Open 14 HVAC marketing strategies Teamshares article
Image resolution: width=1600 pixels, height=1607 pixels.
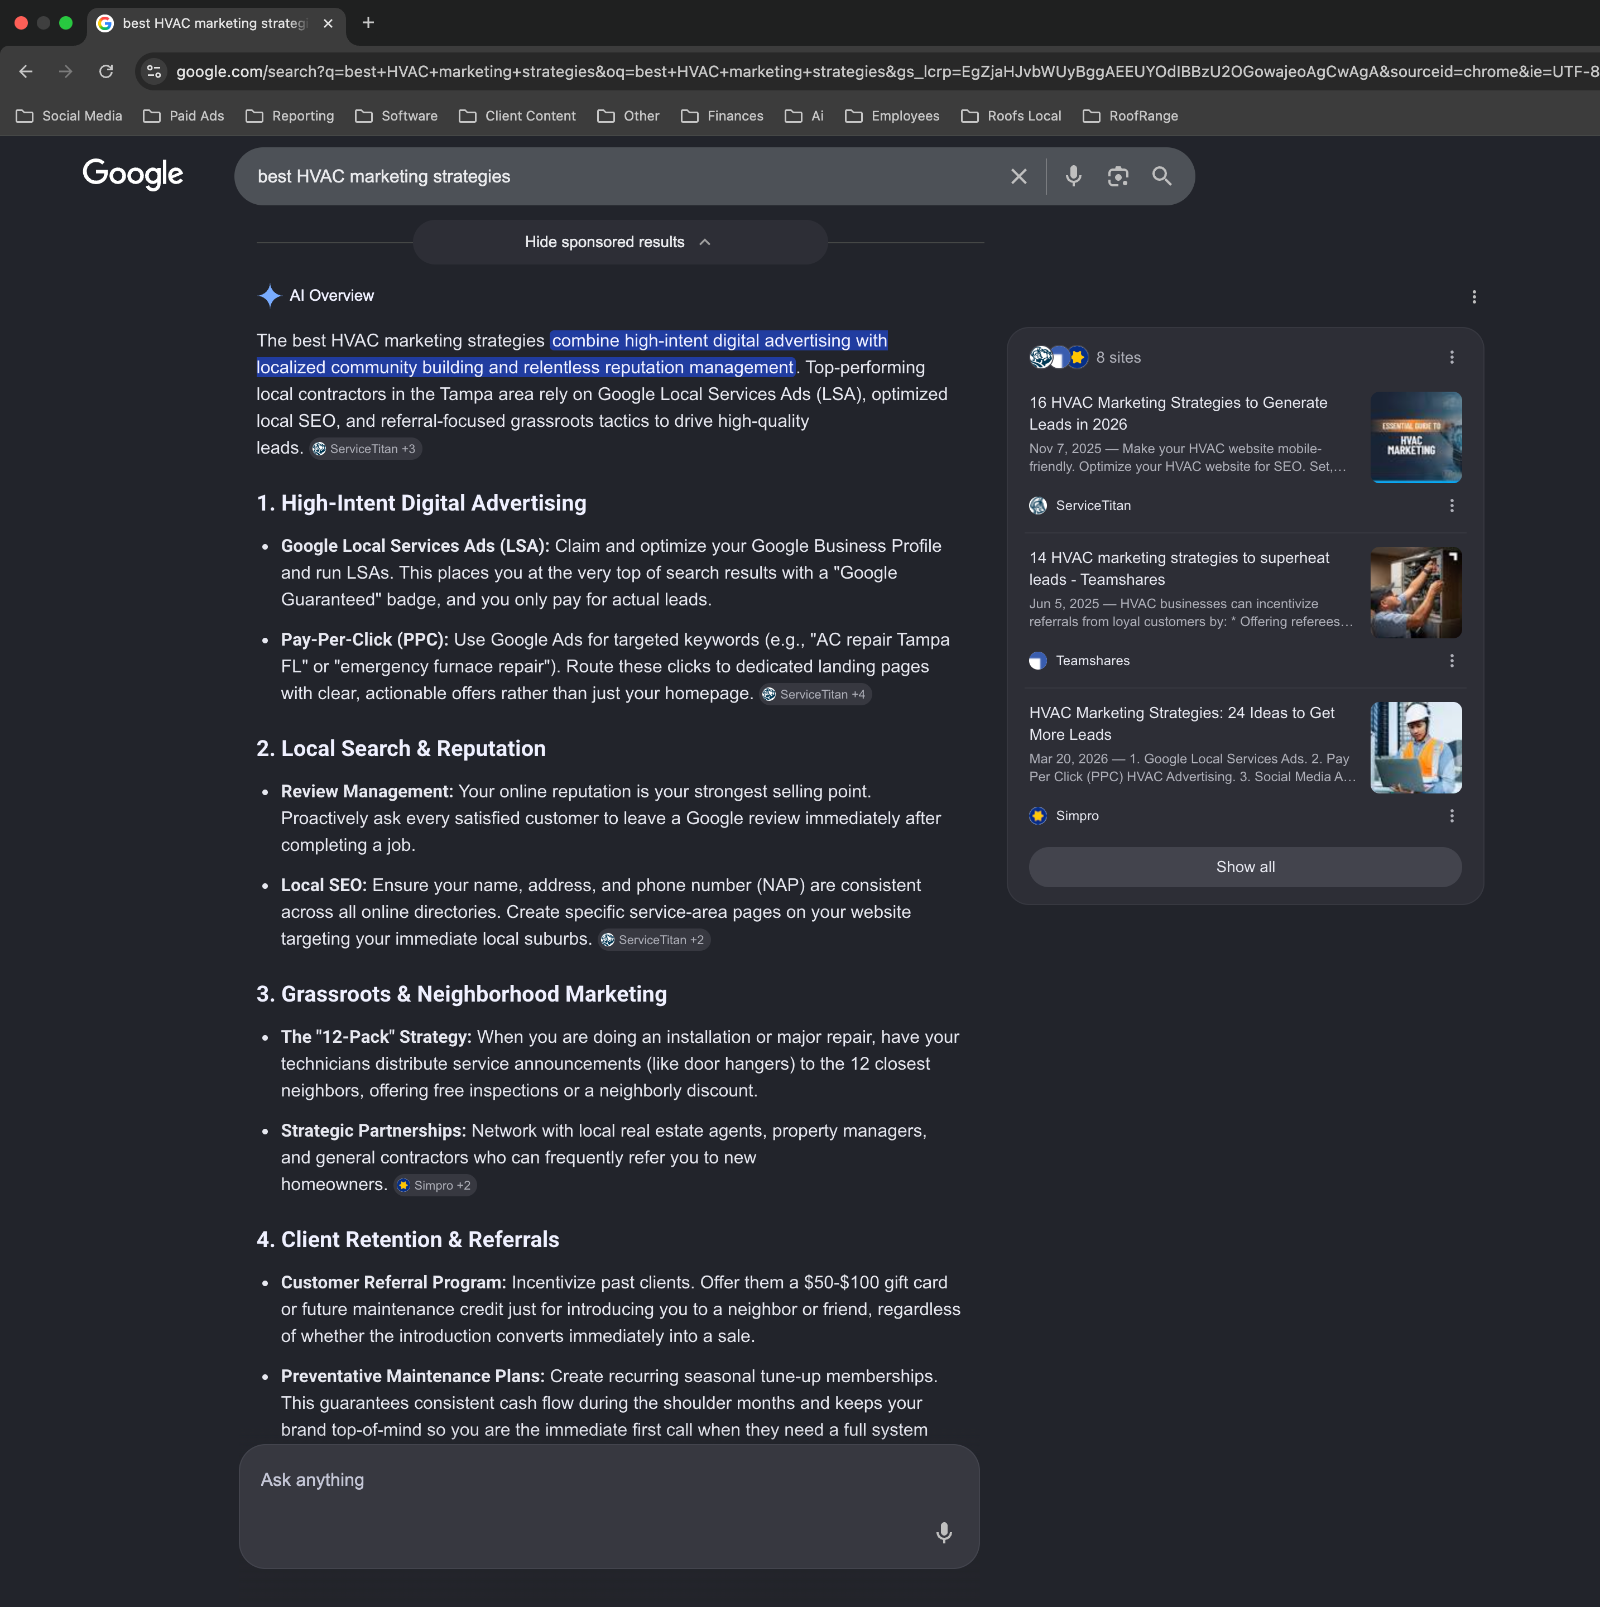coord(1179,568)
